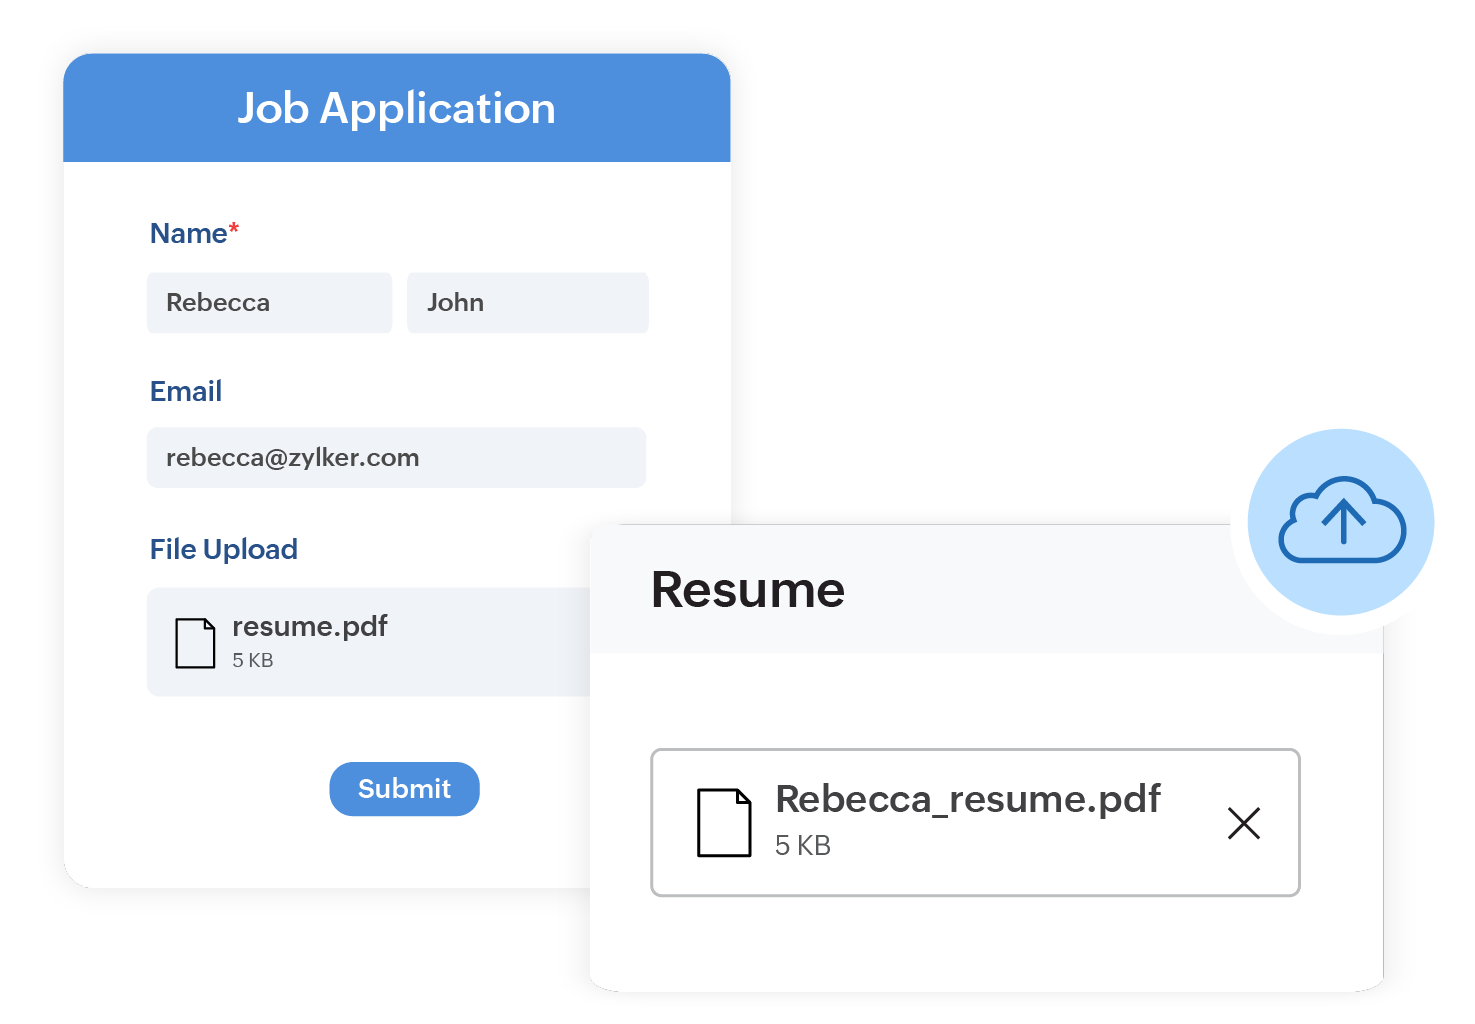Click the first name field containing Rebecca
This screenshot has height=1024, width=1475.
[x=269, y=302]
